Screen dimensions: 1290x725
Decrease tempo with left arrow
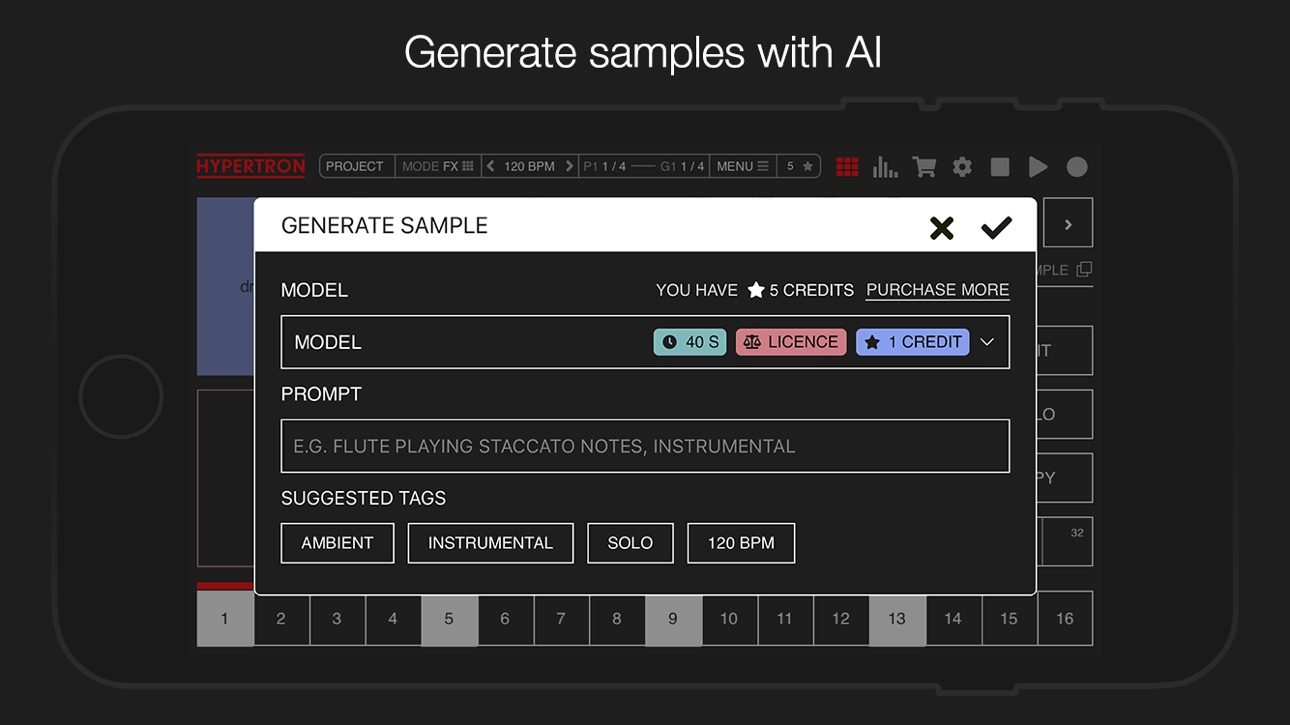pos(491,166)
